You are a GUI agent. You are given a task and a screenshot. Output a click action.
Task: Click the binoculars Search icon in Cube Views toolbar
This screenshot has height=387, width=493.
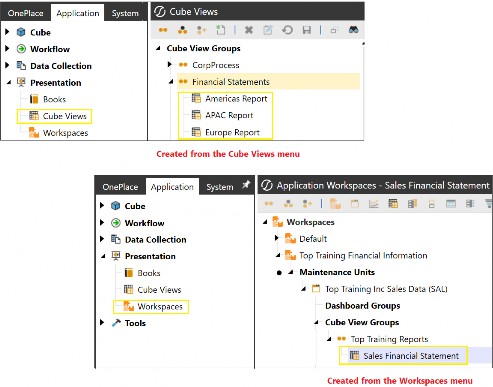[353, 30]
